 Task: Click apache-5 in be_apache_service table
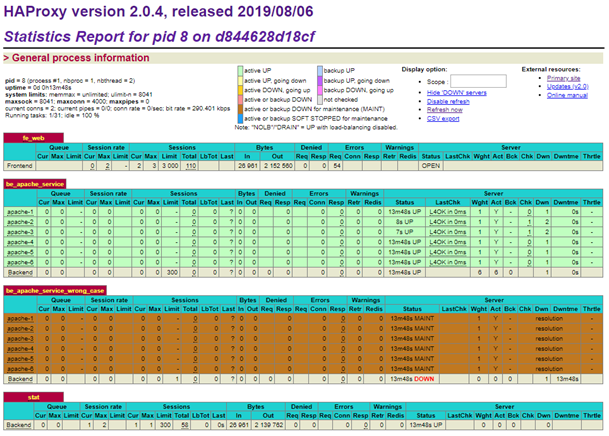coord(20,252)
